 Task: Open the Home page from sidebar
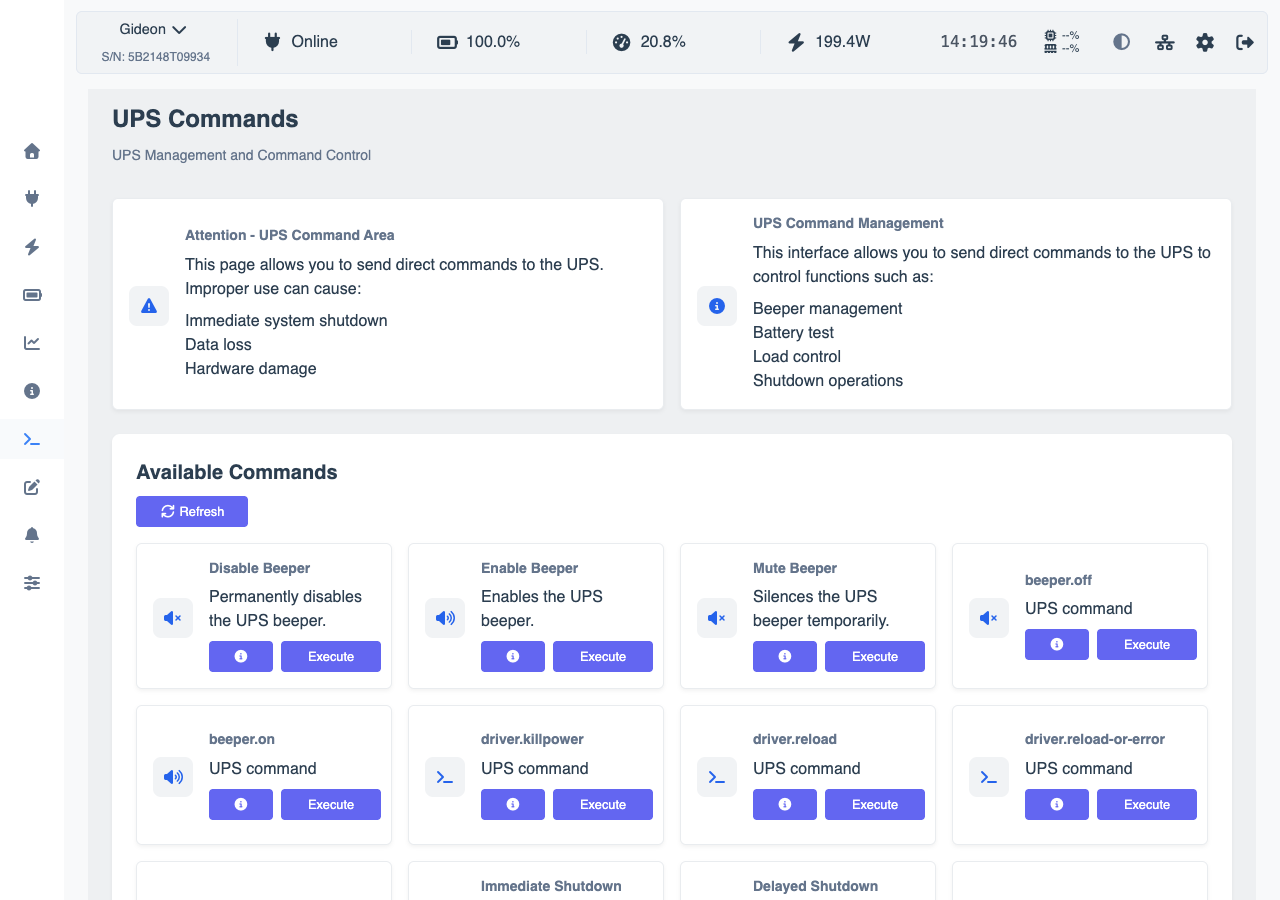point(32,151)
